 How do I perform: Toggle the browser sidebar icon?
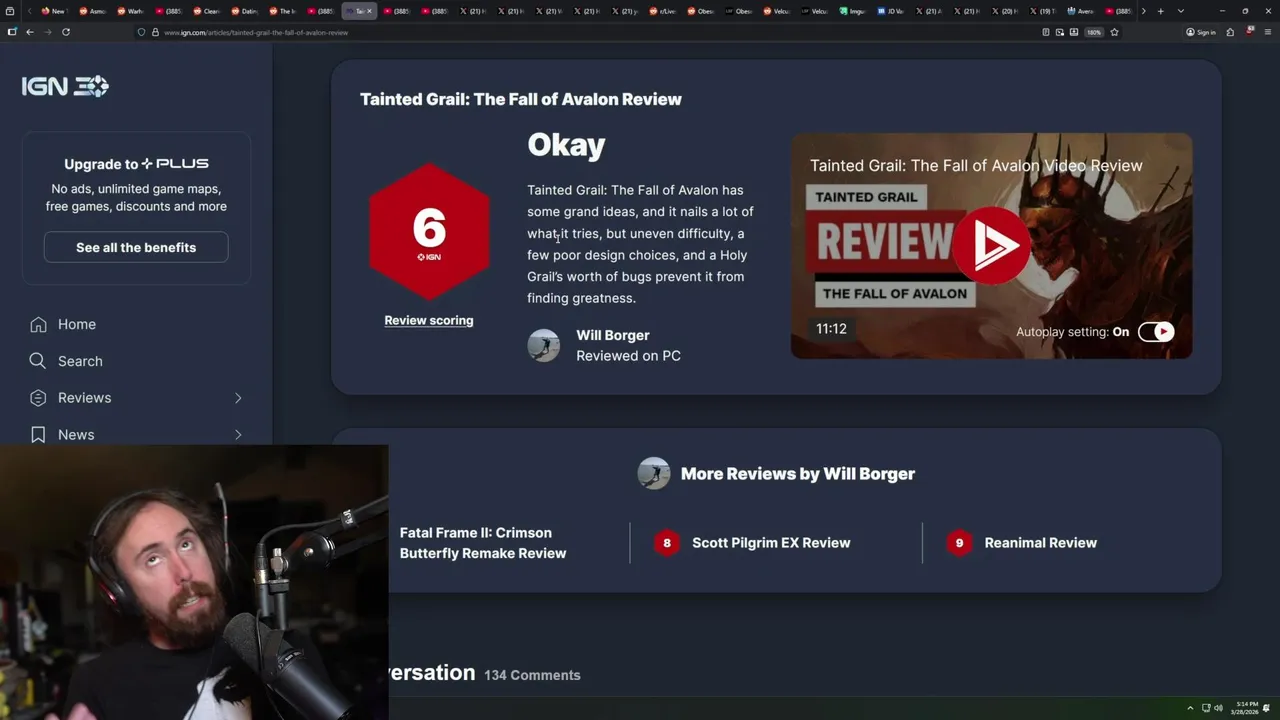coord(12,32)
